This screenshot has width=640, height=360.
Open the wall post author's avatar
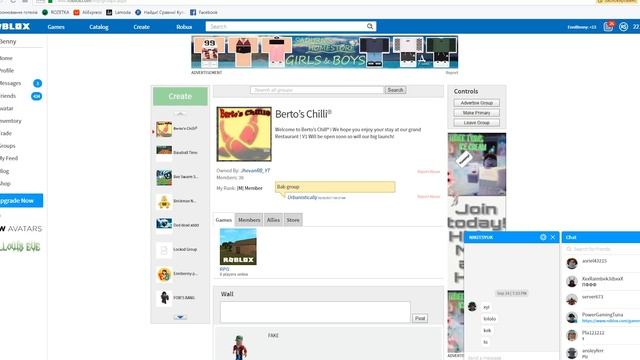240,347
